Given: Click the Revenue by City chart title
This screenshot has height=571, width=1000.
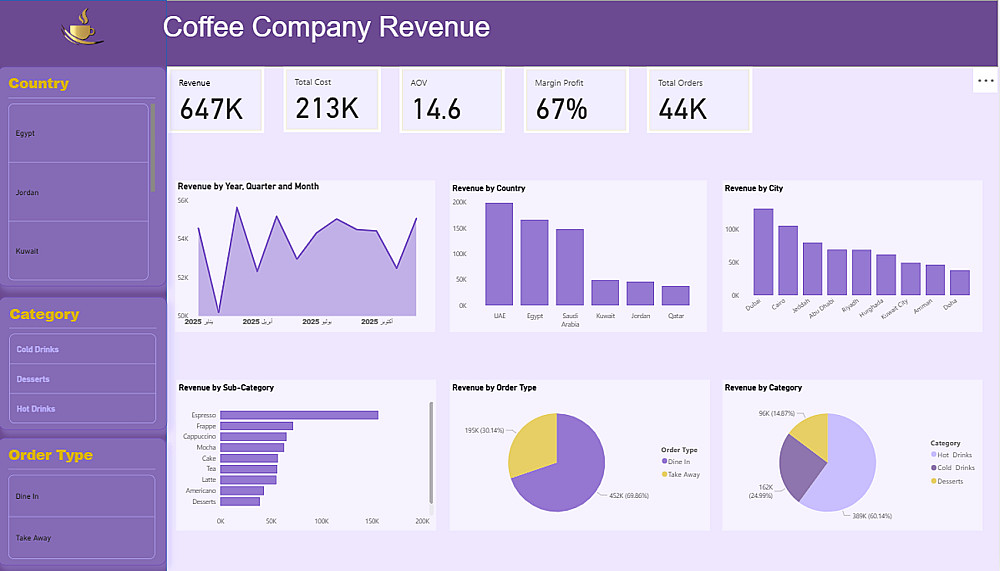Looking at the screenshot, I should (x=753, y=188).
